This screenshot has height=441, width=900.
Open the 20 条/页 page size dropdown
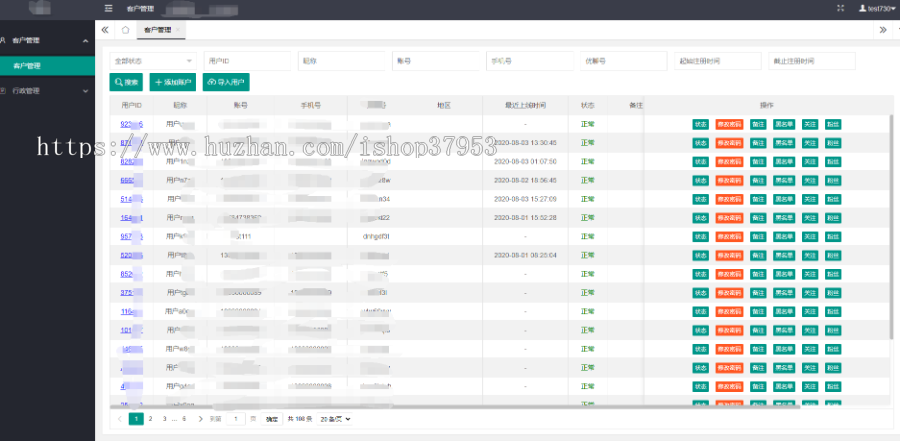pyautogui.click(x=336, y=419)
